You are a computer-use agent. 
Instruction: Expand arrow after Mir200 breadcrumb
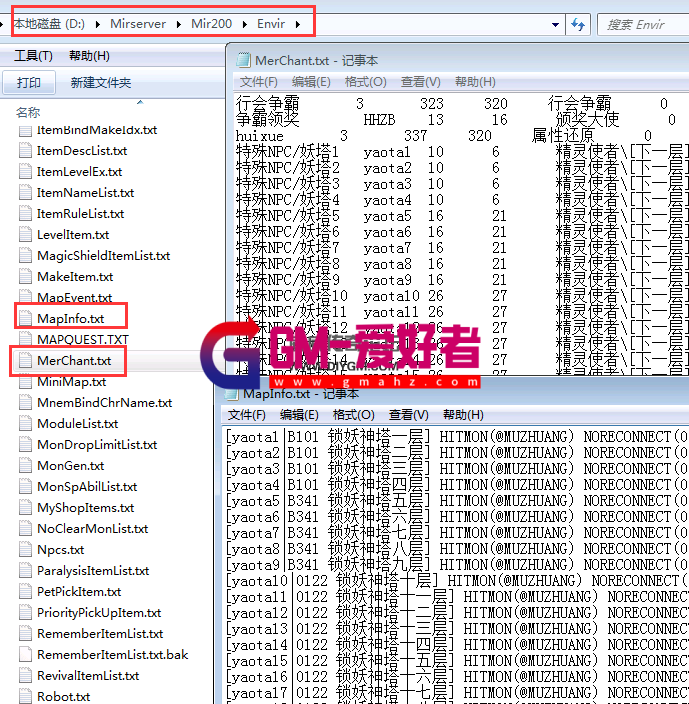pos(245,24)
